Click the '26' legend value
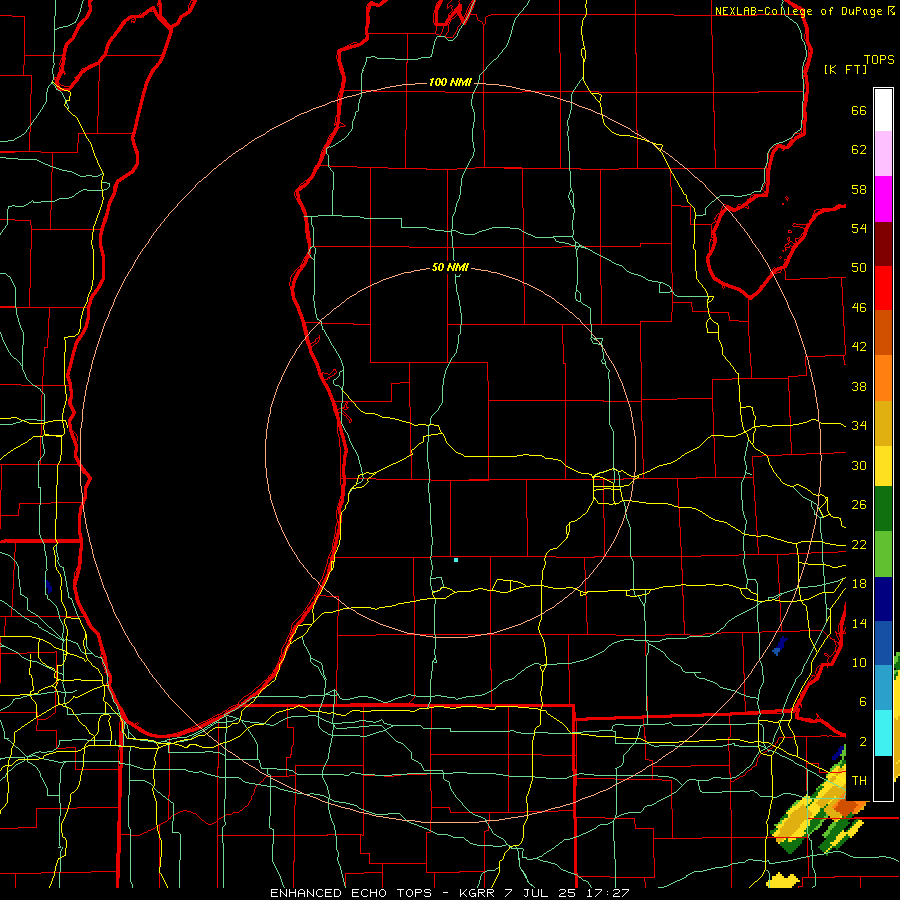900x900 pixels. click(x=859, y=505)
